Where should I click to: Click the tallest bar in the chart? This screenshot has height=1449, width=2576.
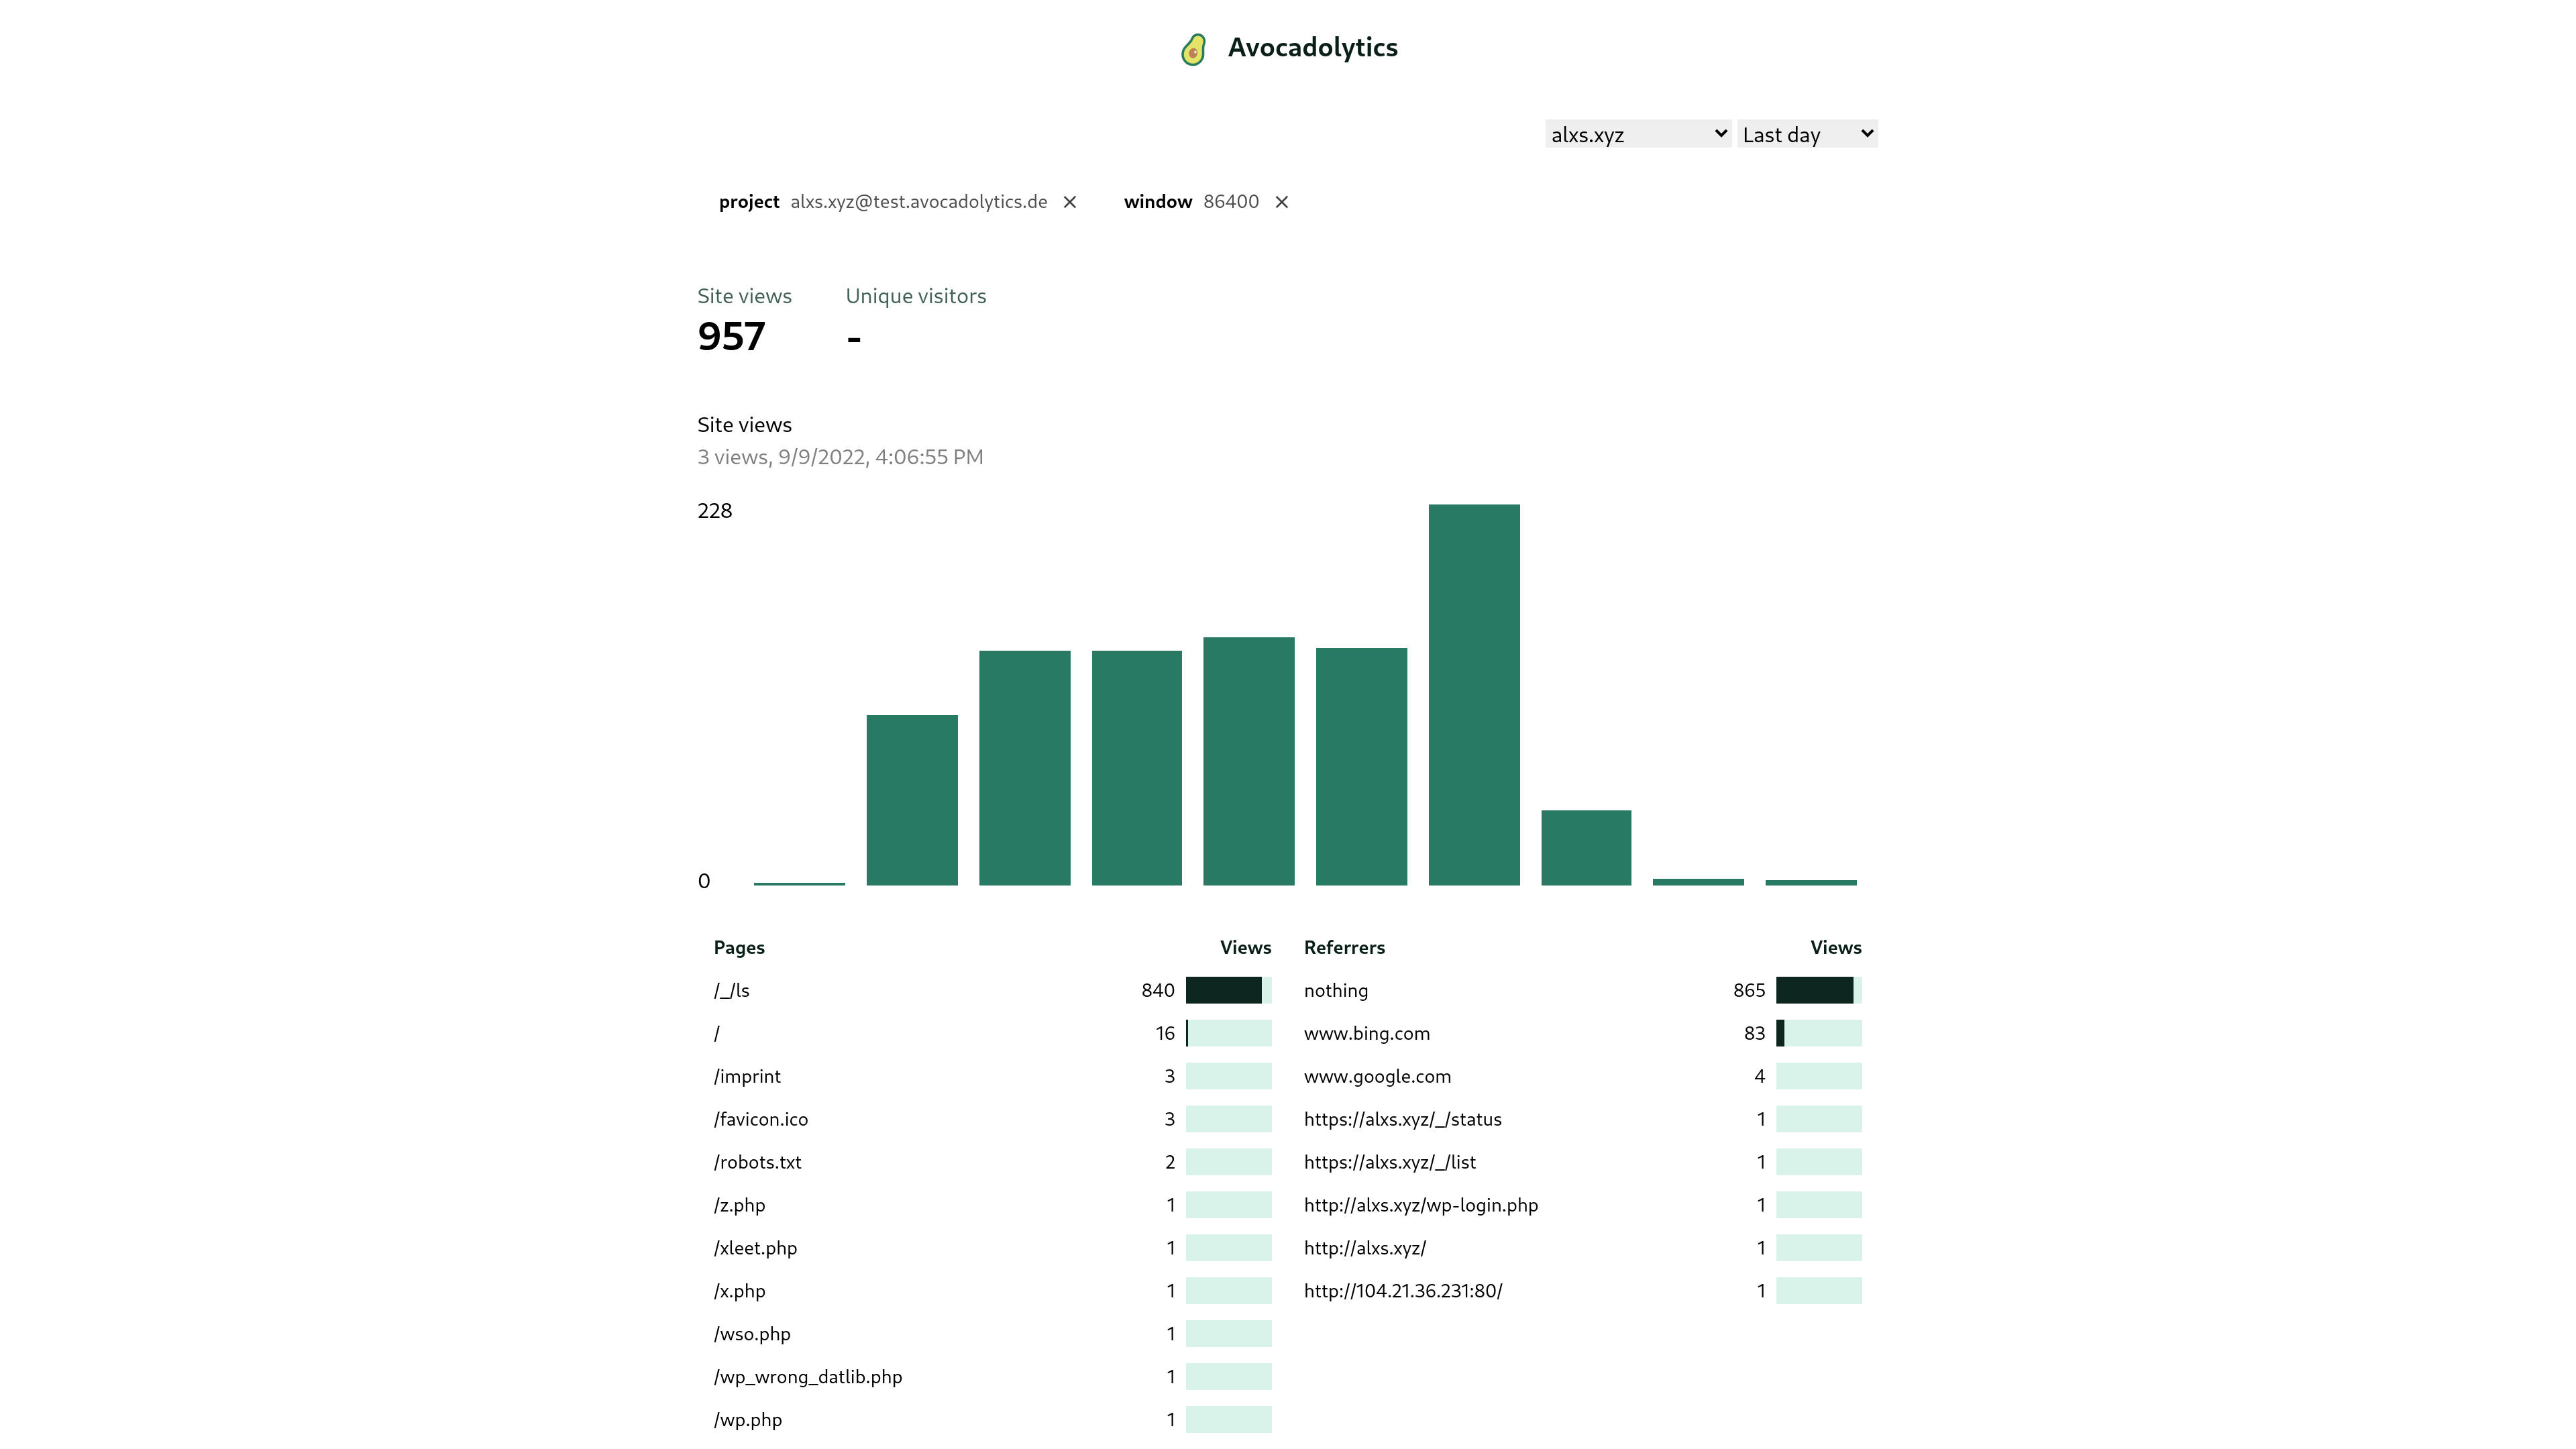pos(1474,695)
